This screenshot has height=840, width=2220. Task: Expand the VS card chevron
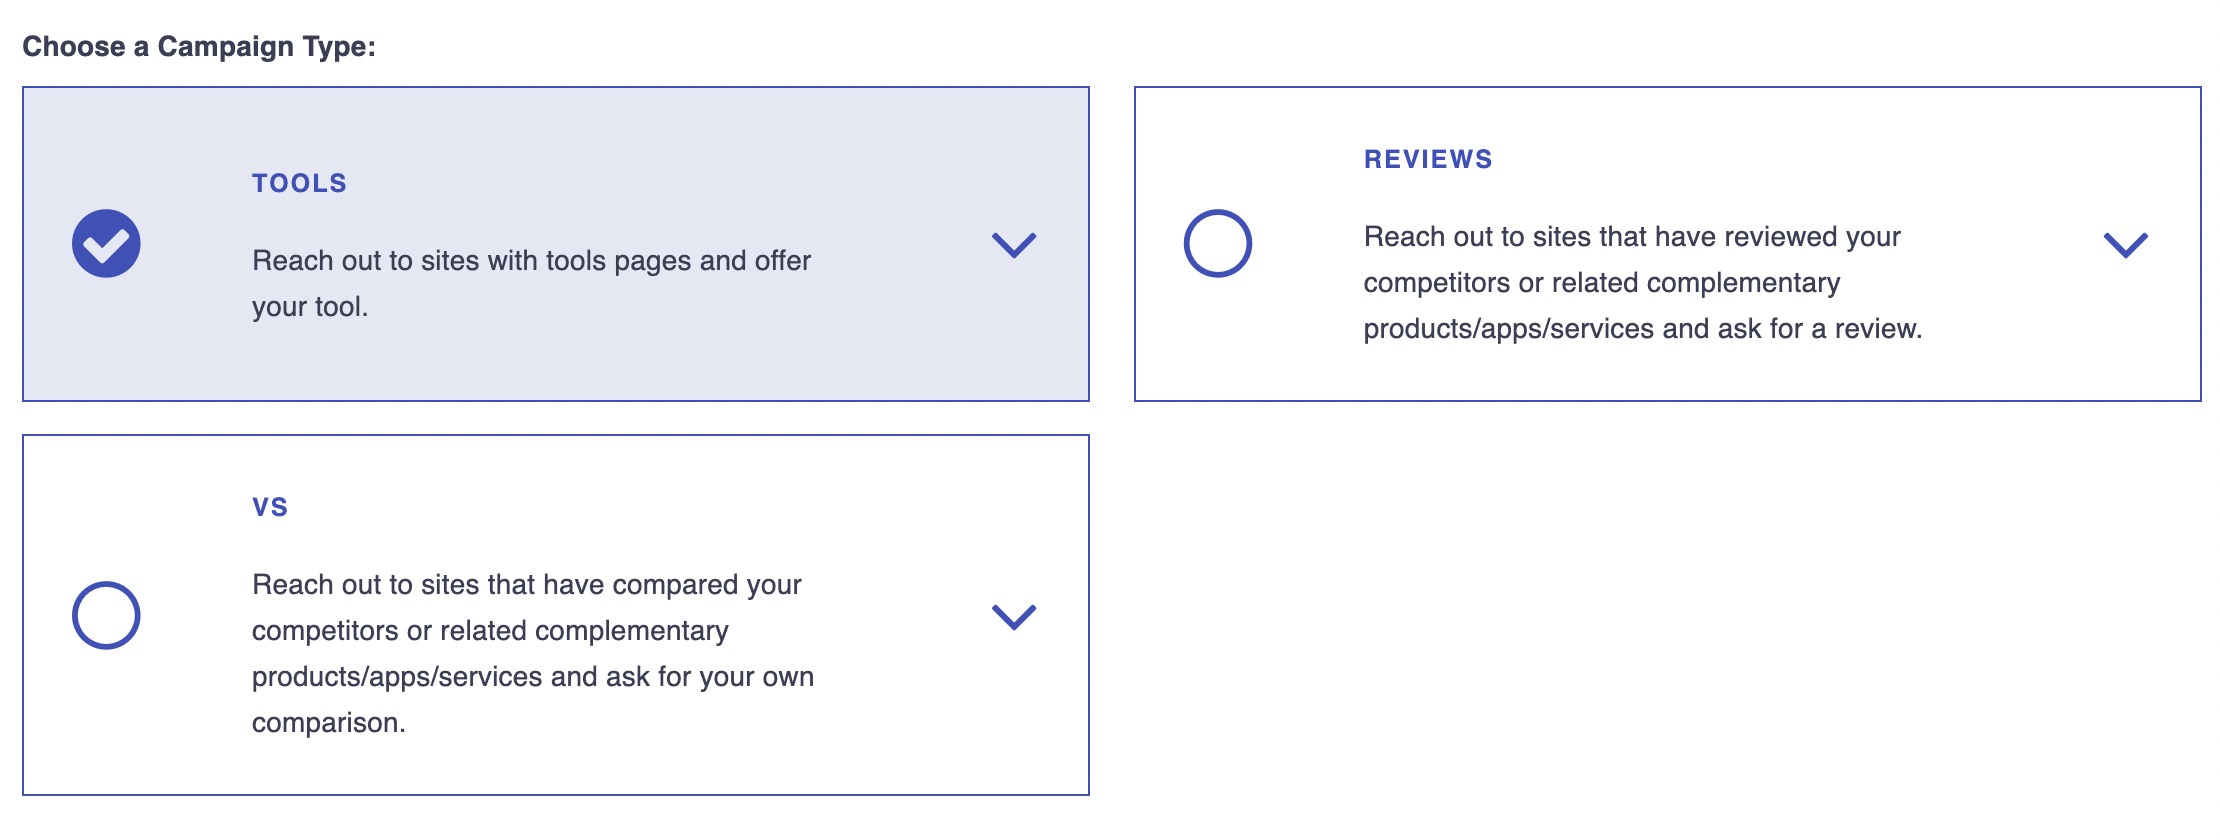click(x=1014, y=617)
